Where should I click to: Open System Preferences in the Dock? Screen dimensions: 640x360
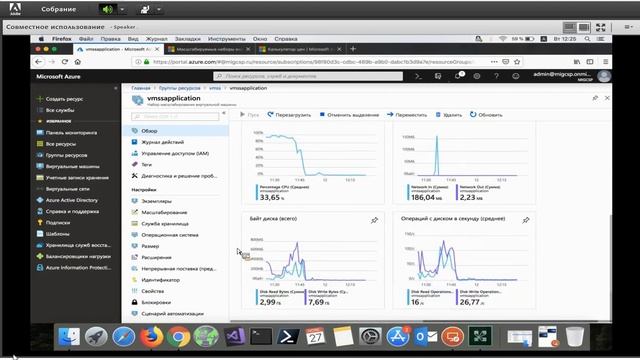click(x=370, y=337)
